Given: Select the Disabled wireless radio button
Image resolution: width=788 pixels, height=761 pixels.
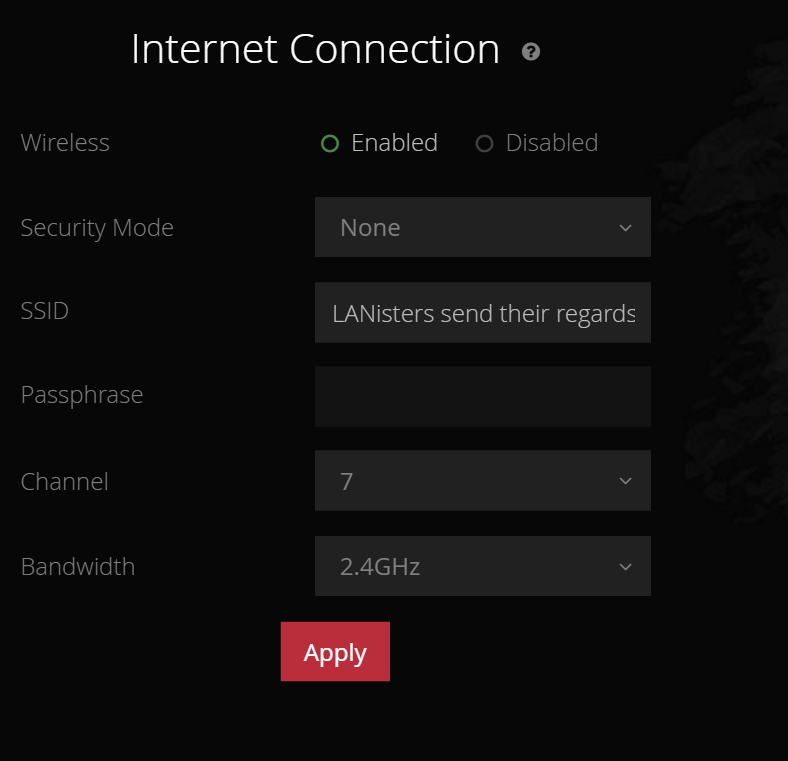Looking at the screenshot, I should click(x=485, y=144).
